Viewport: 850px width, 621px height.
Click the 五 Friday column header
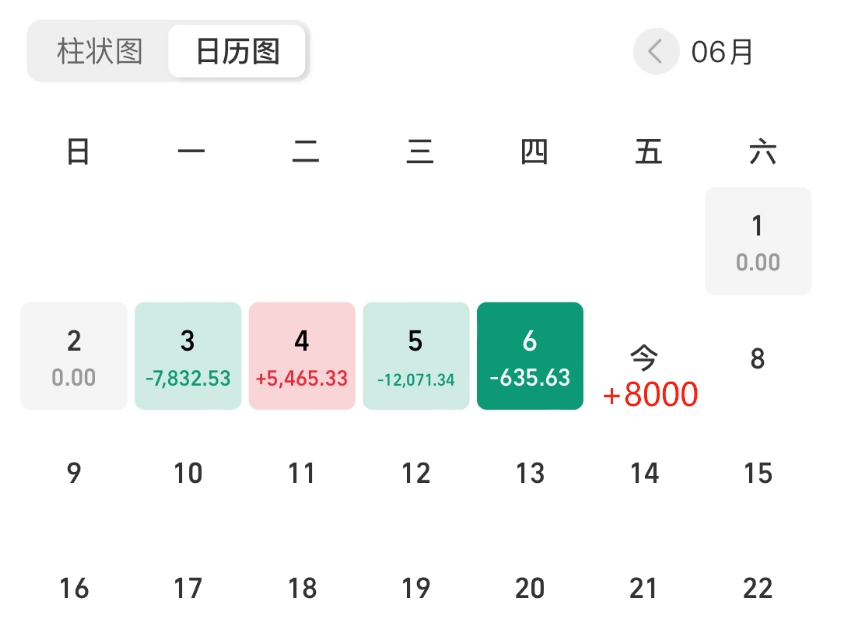coord(648,151)
